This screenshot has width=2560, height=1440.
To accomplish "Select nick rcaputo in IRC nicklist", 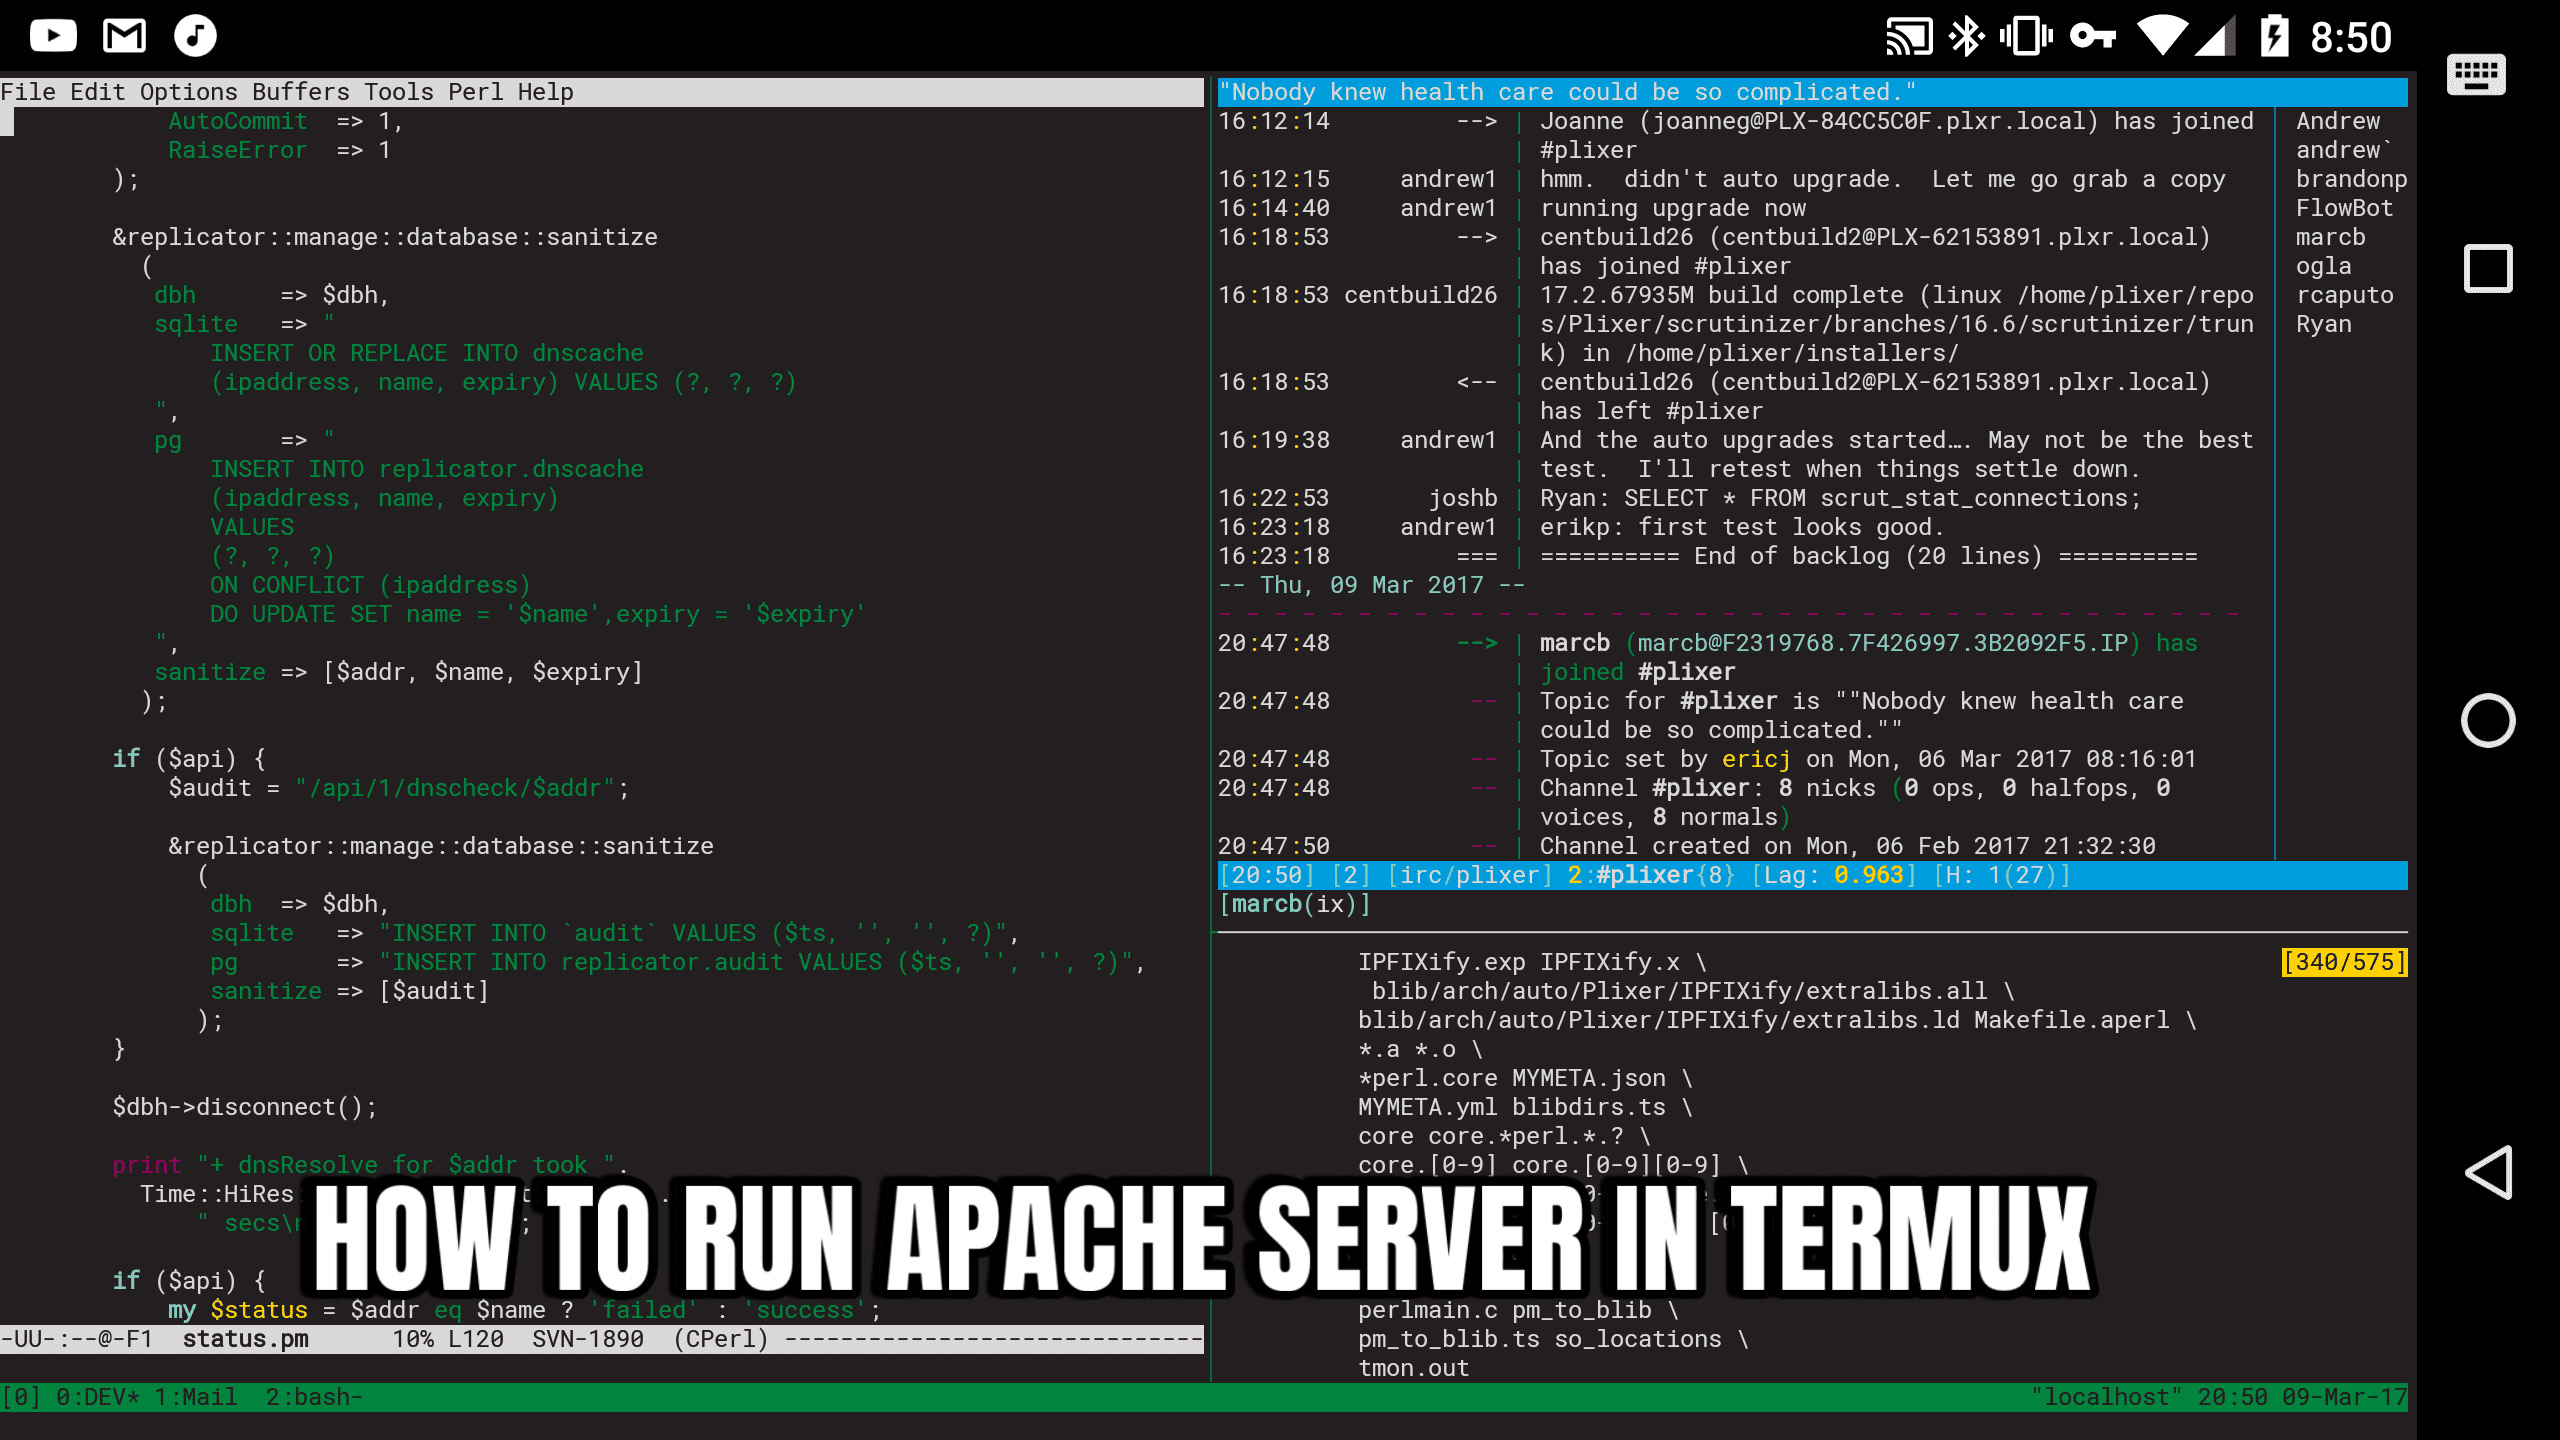I will (x=2345, y=295).
